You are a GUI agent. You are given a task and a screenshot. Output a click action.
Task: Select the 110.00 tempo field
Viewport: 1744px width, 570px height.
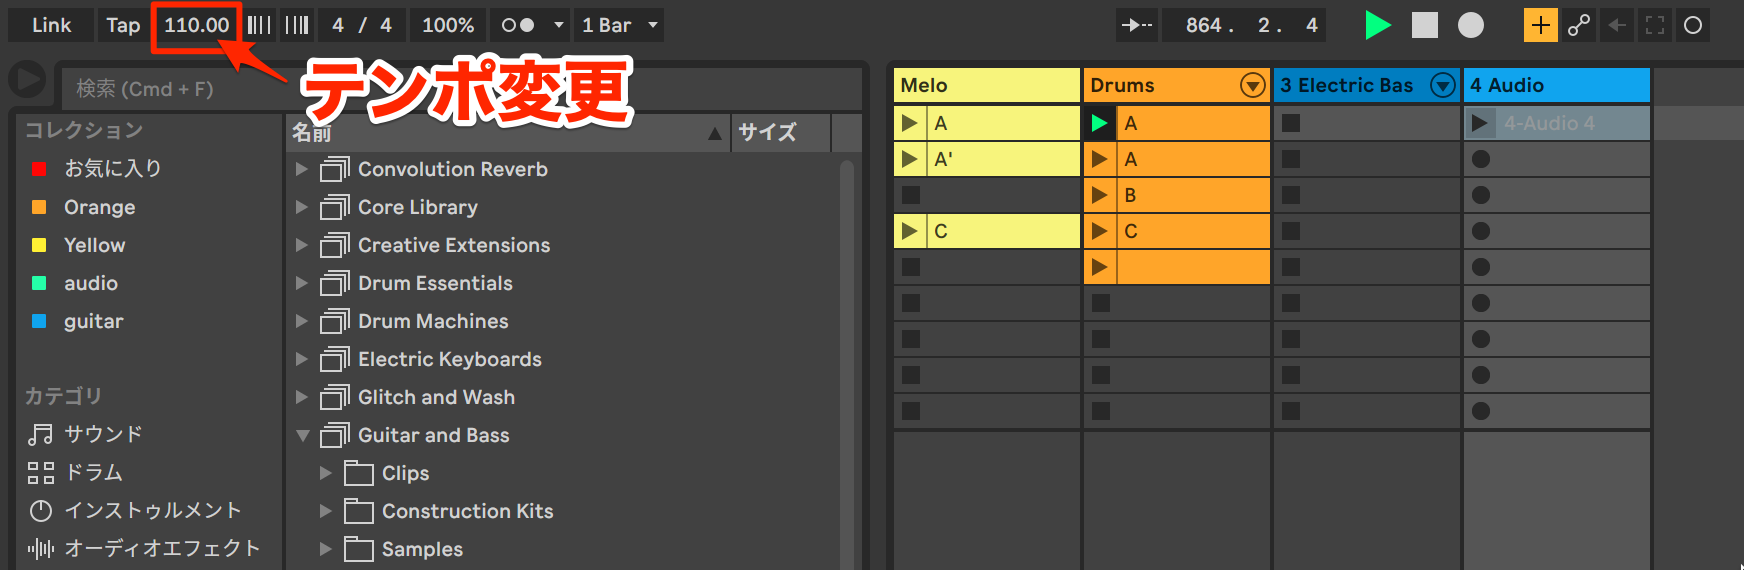coord(196,25)
